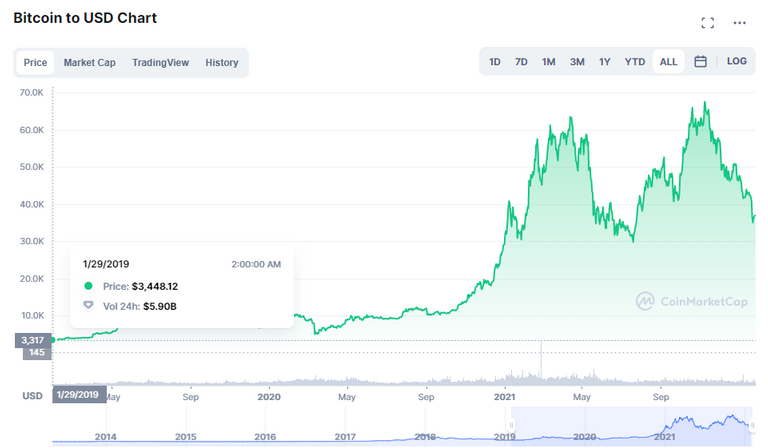Select the 1Y time range
This screenshot has height=448, width=768.
604,62
